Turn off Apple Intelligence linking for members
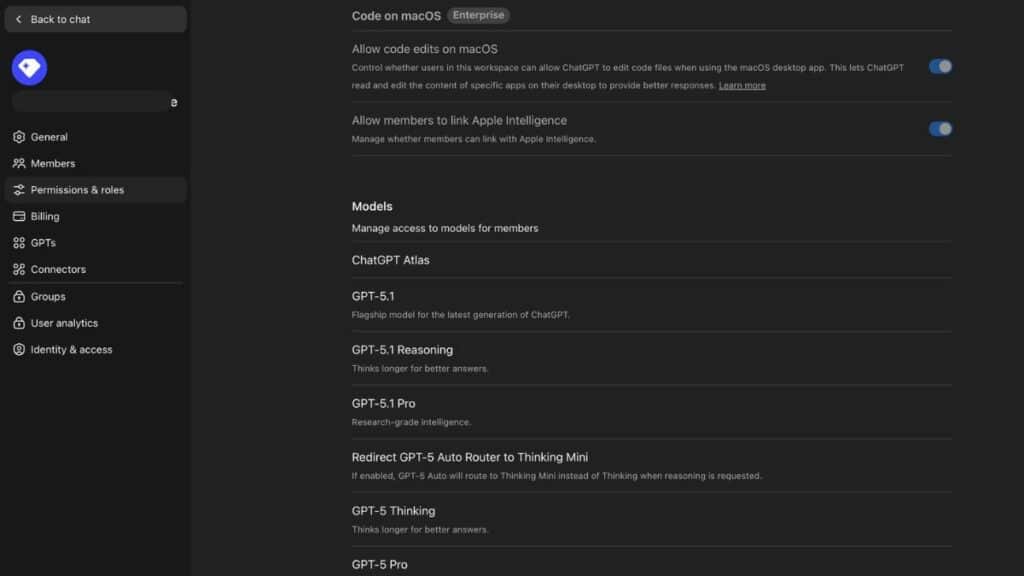Screen dimensions: 1024x576 [939, 128]
